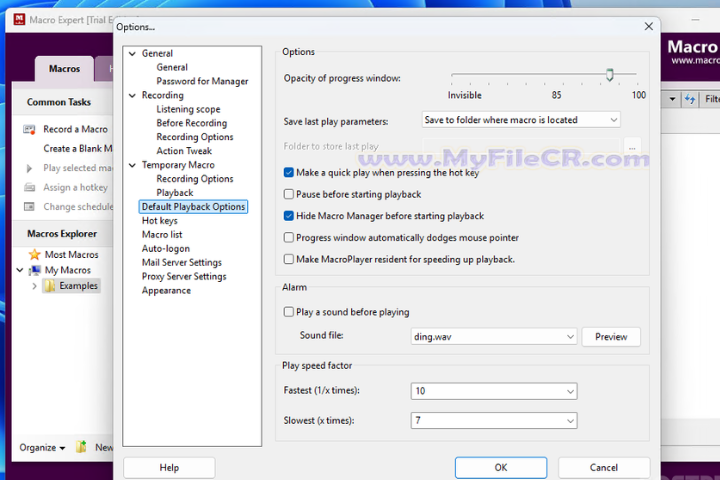Click the Common Tasks panel header
This screenshot has width=720, height=480.
(62, 102)
